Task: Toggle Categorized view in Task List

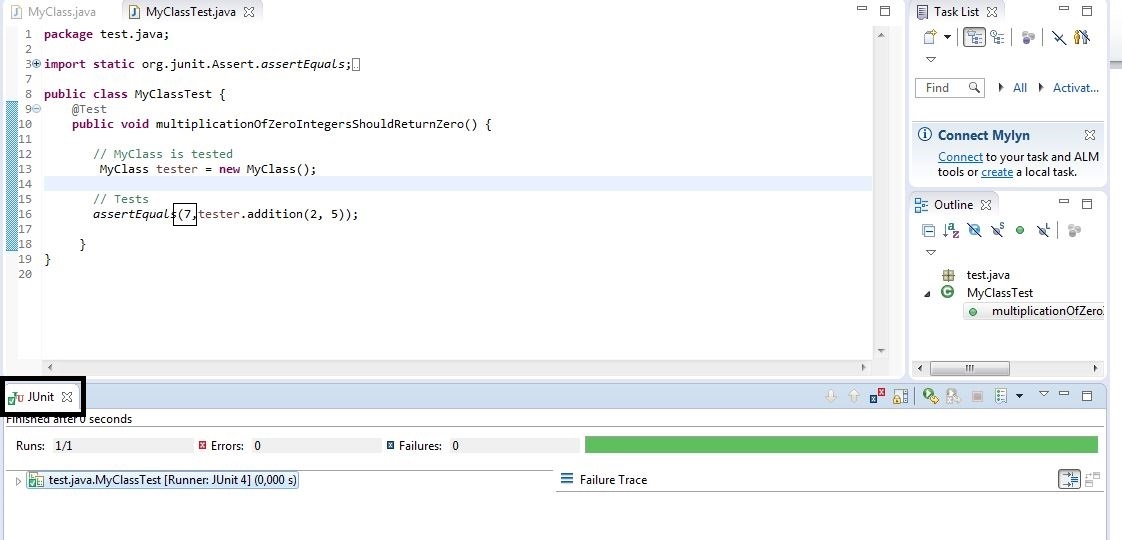Action: pos(973,38)
